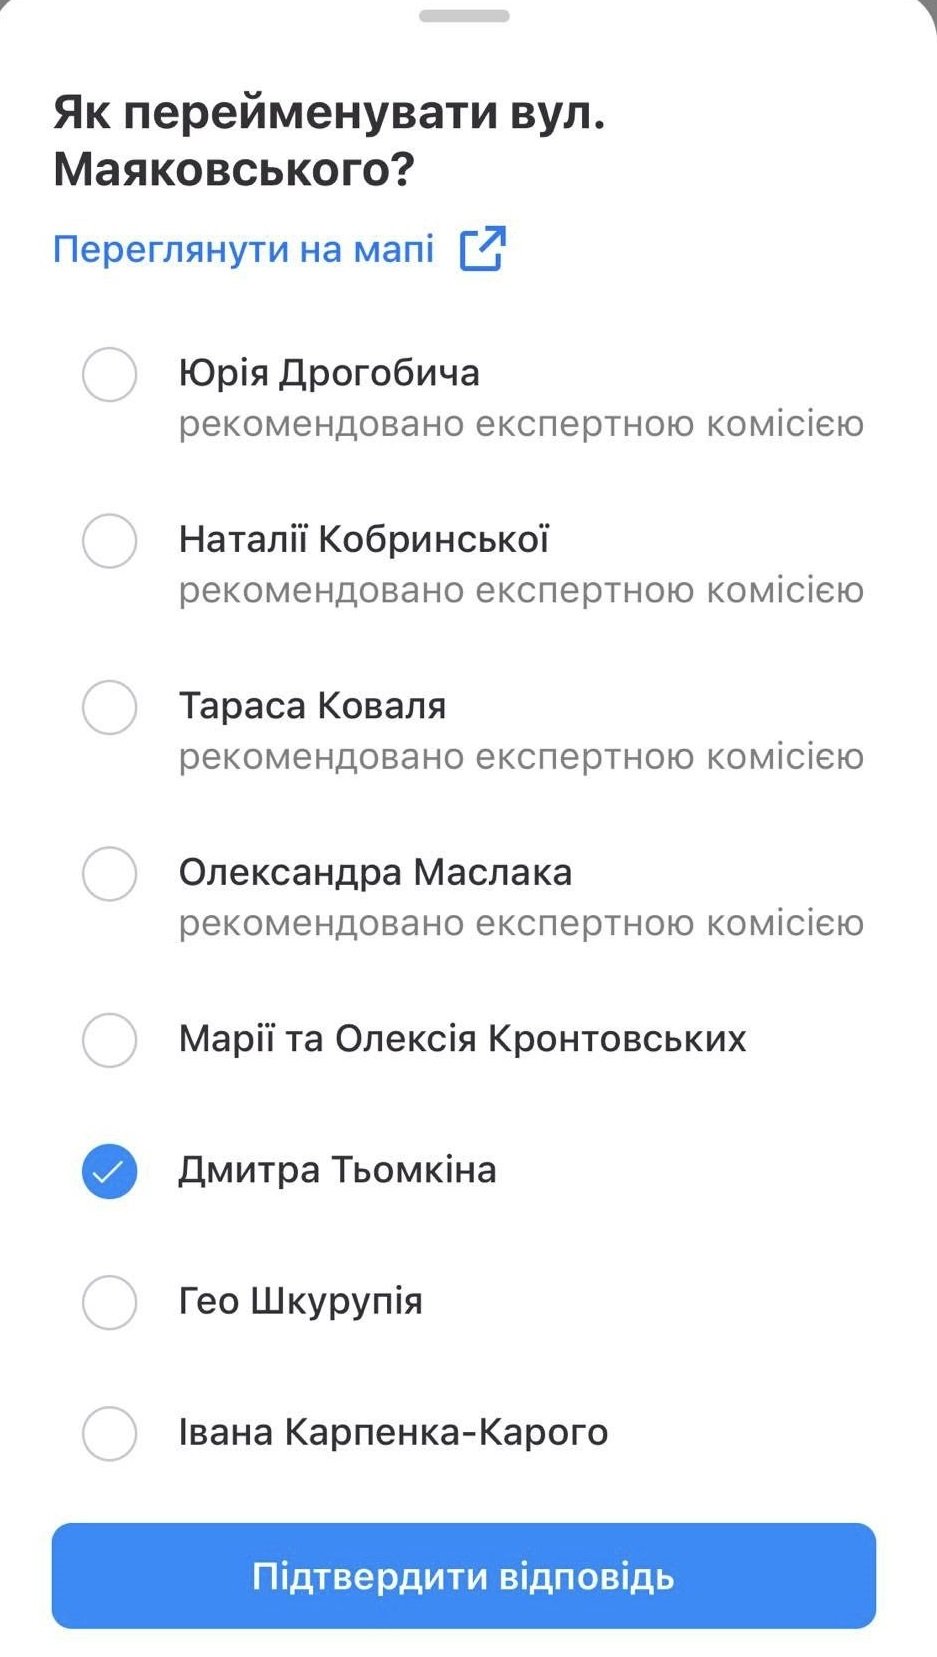Select the Юрія Дрогобича radio button

coord(109,374)
